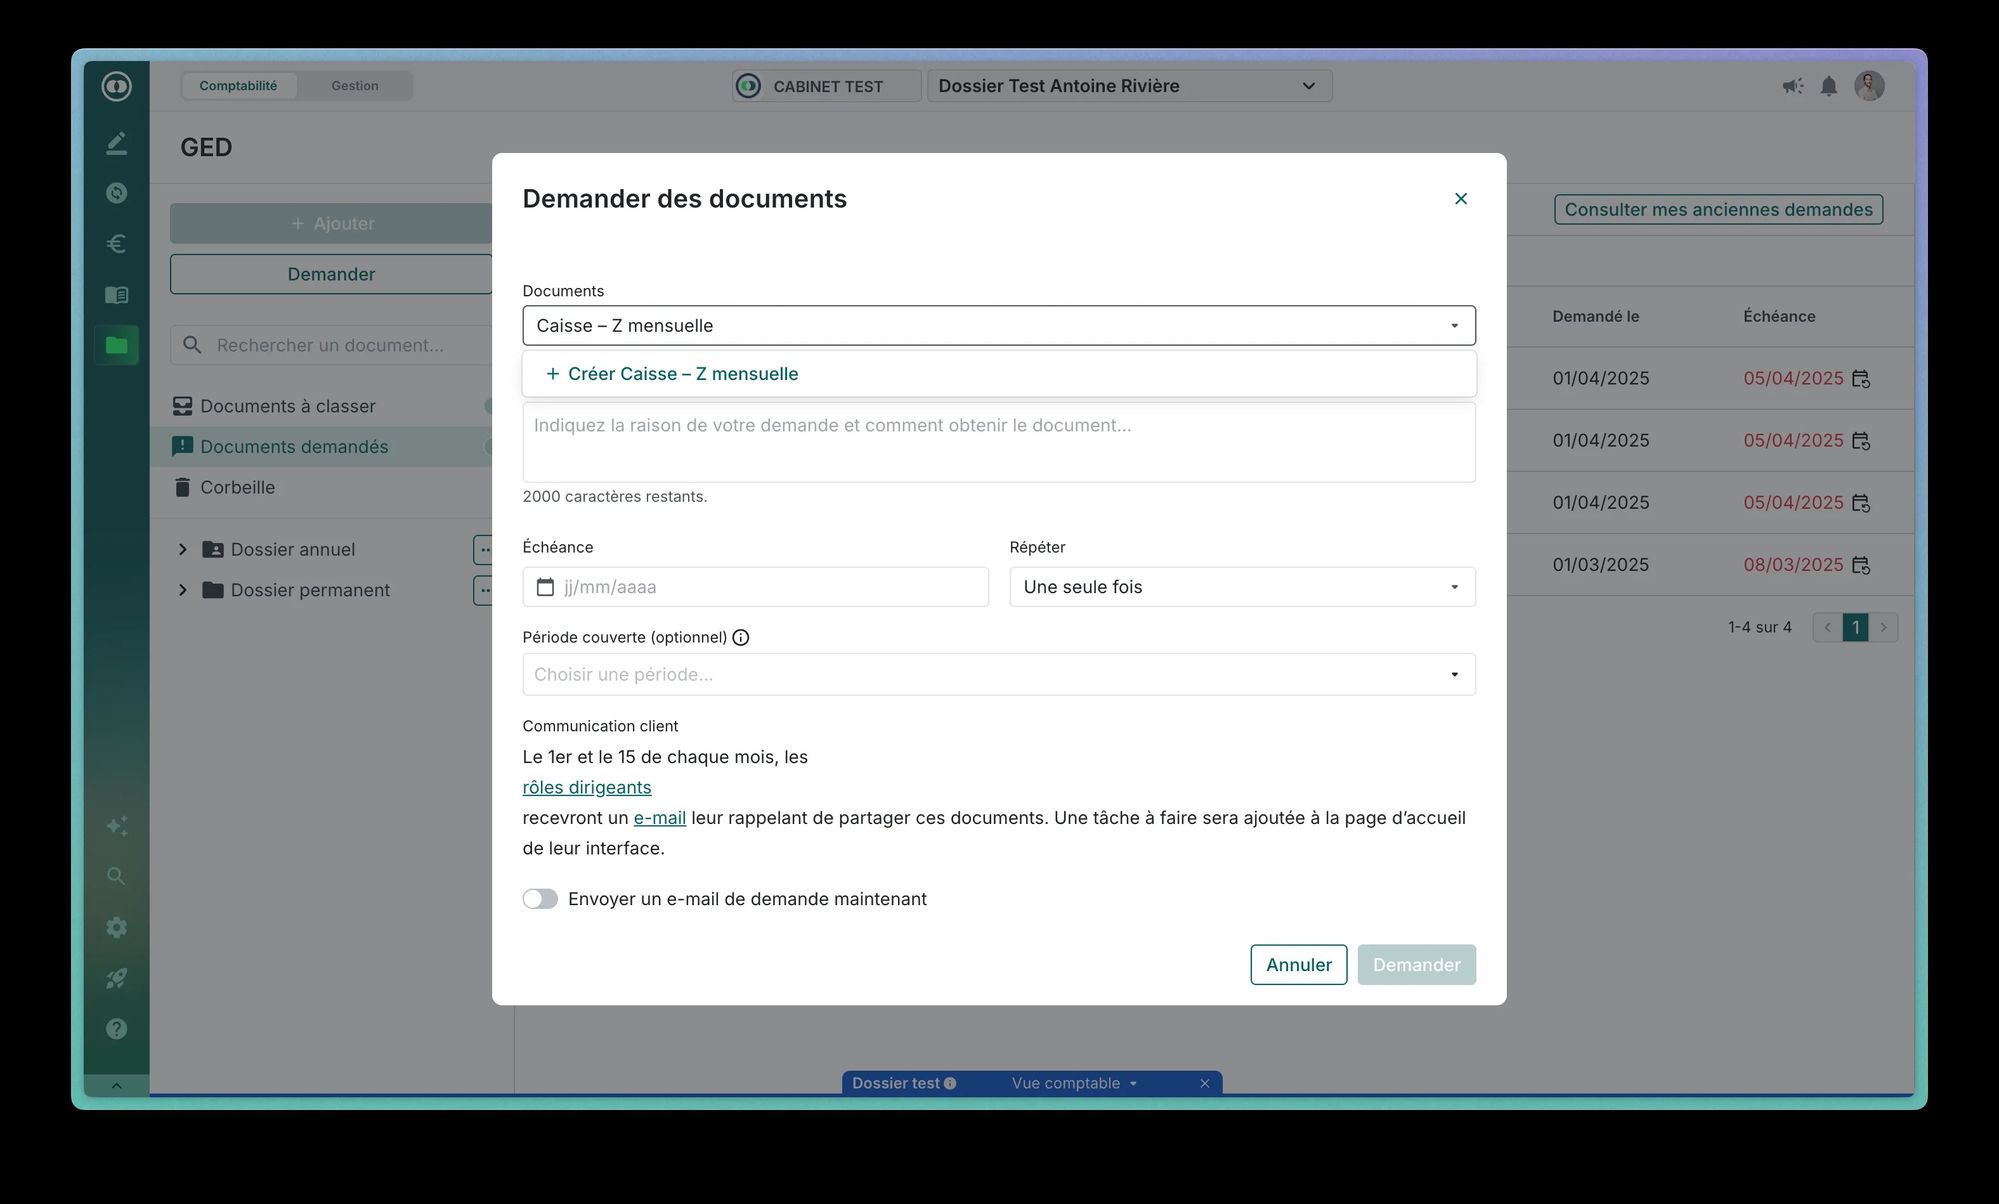The image size is (1999, 1204).
Task: Enable Envoyer un e-mail de demande maintenant
Action: coord(540,899)
